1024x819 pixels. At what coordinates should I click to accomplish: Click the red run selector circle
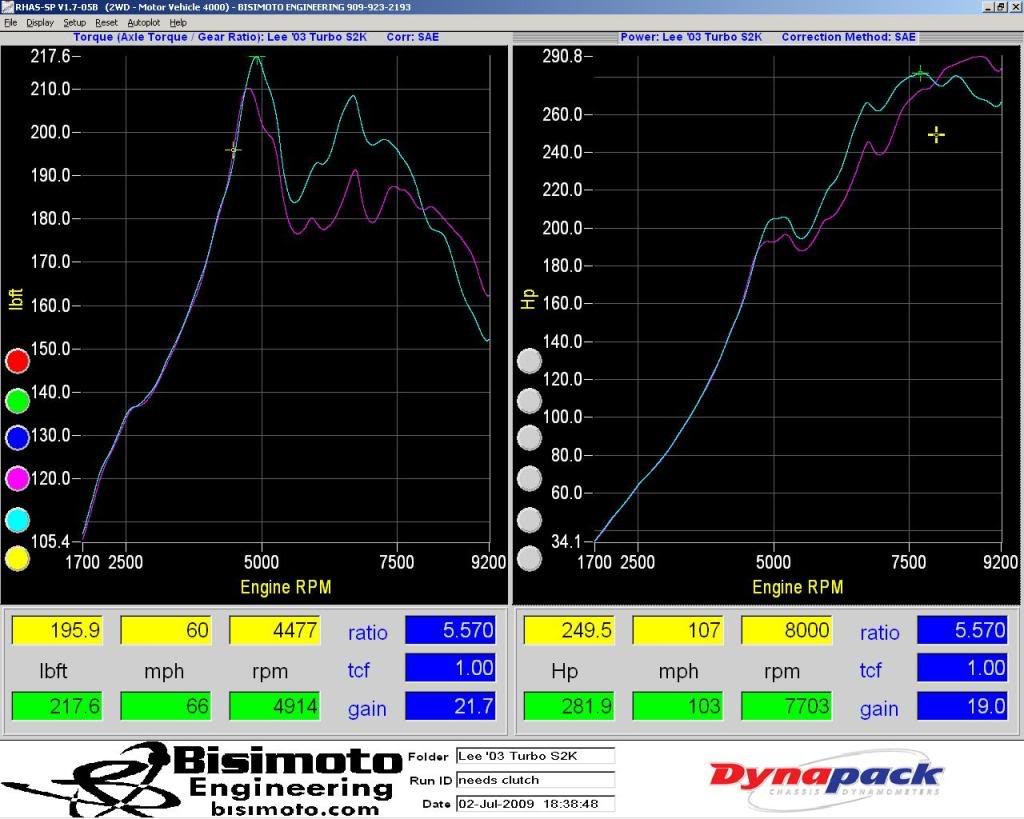click(x=17, y=361)
